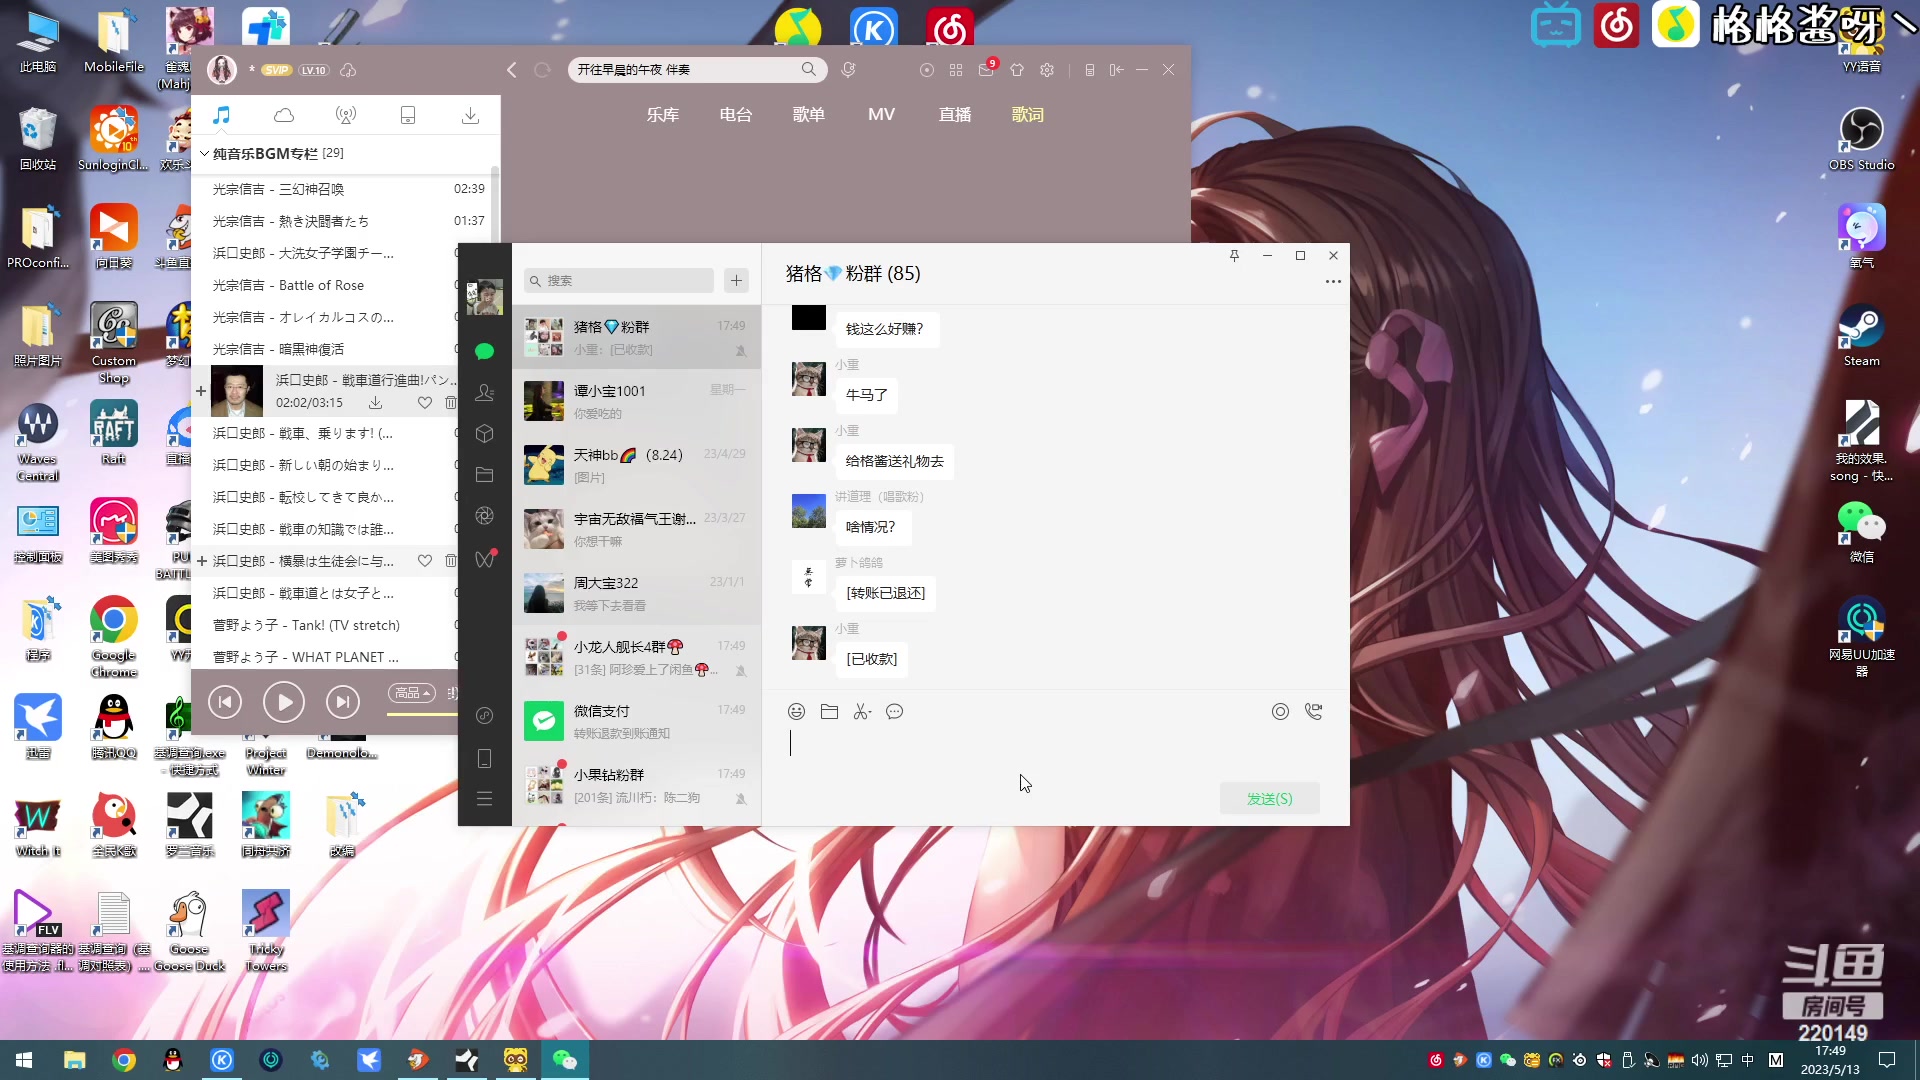Open the emoji picker in chat toolbar
1920x1080 pixels.
[x=796, y=712]
